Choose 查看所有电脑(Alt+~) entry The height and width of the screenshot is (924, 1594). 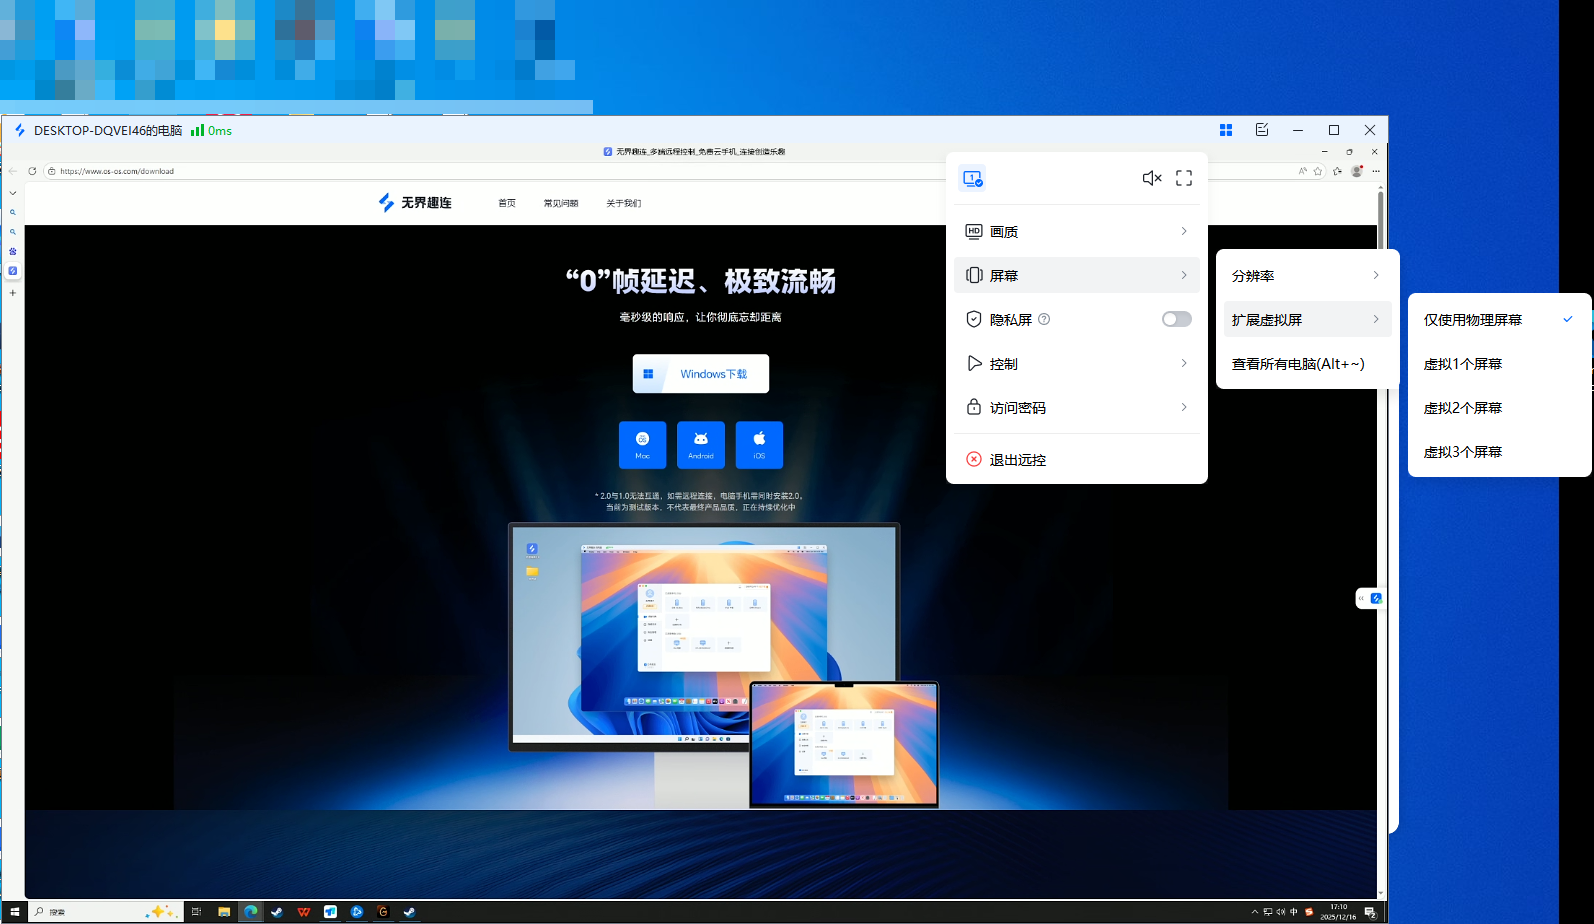click(1308, 364)
